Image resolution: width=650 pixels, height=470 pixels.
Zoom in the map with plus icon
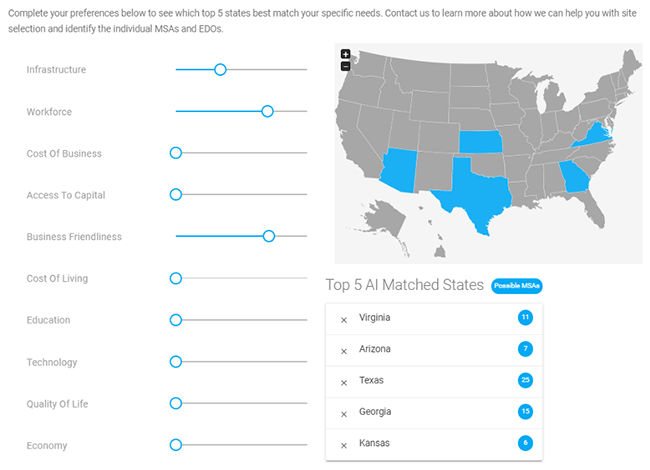point(345,54)
